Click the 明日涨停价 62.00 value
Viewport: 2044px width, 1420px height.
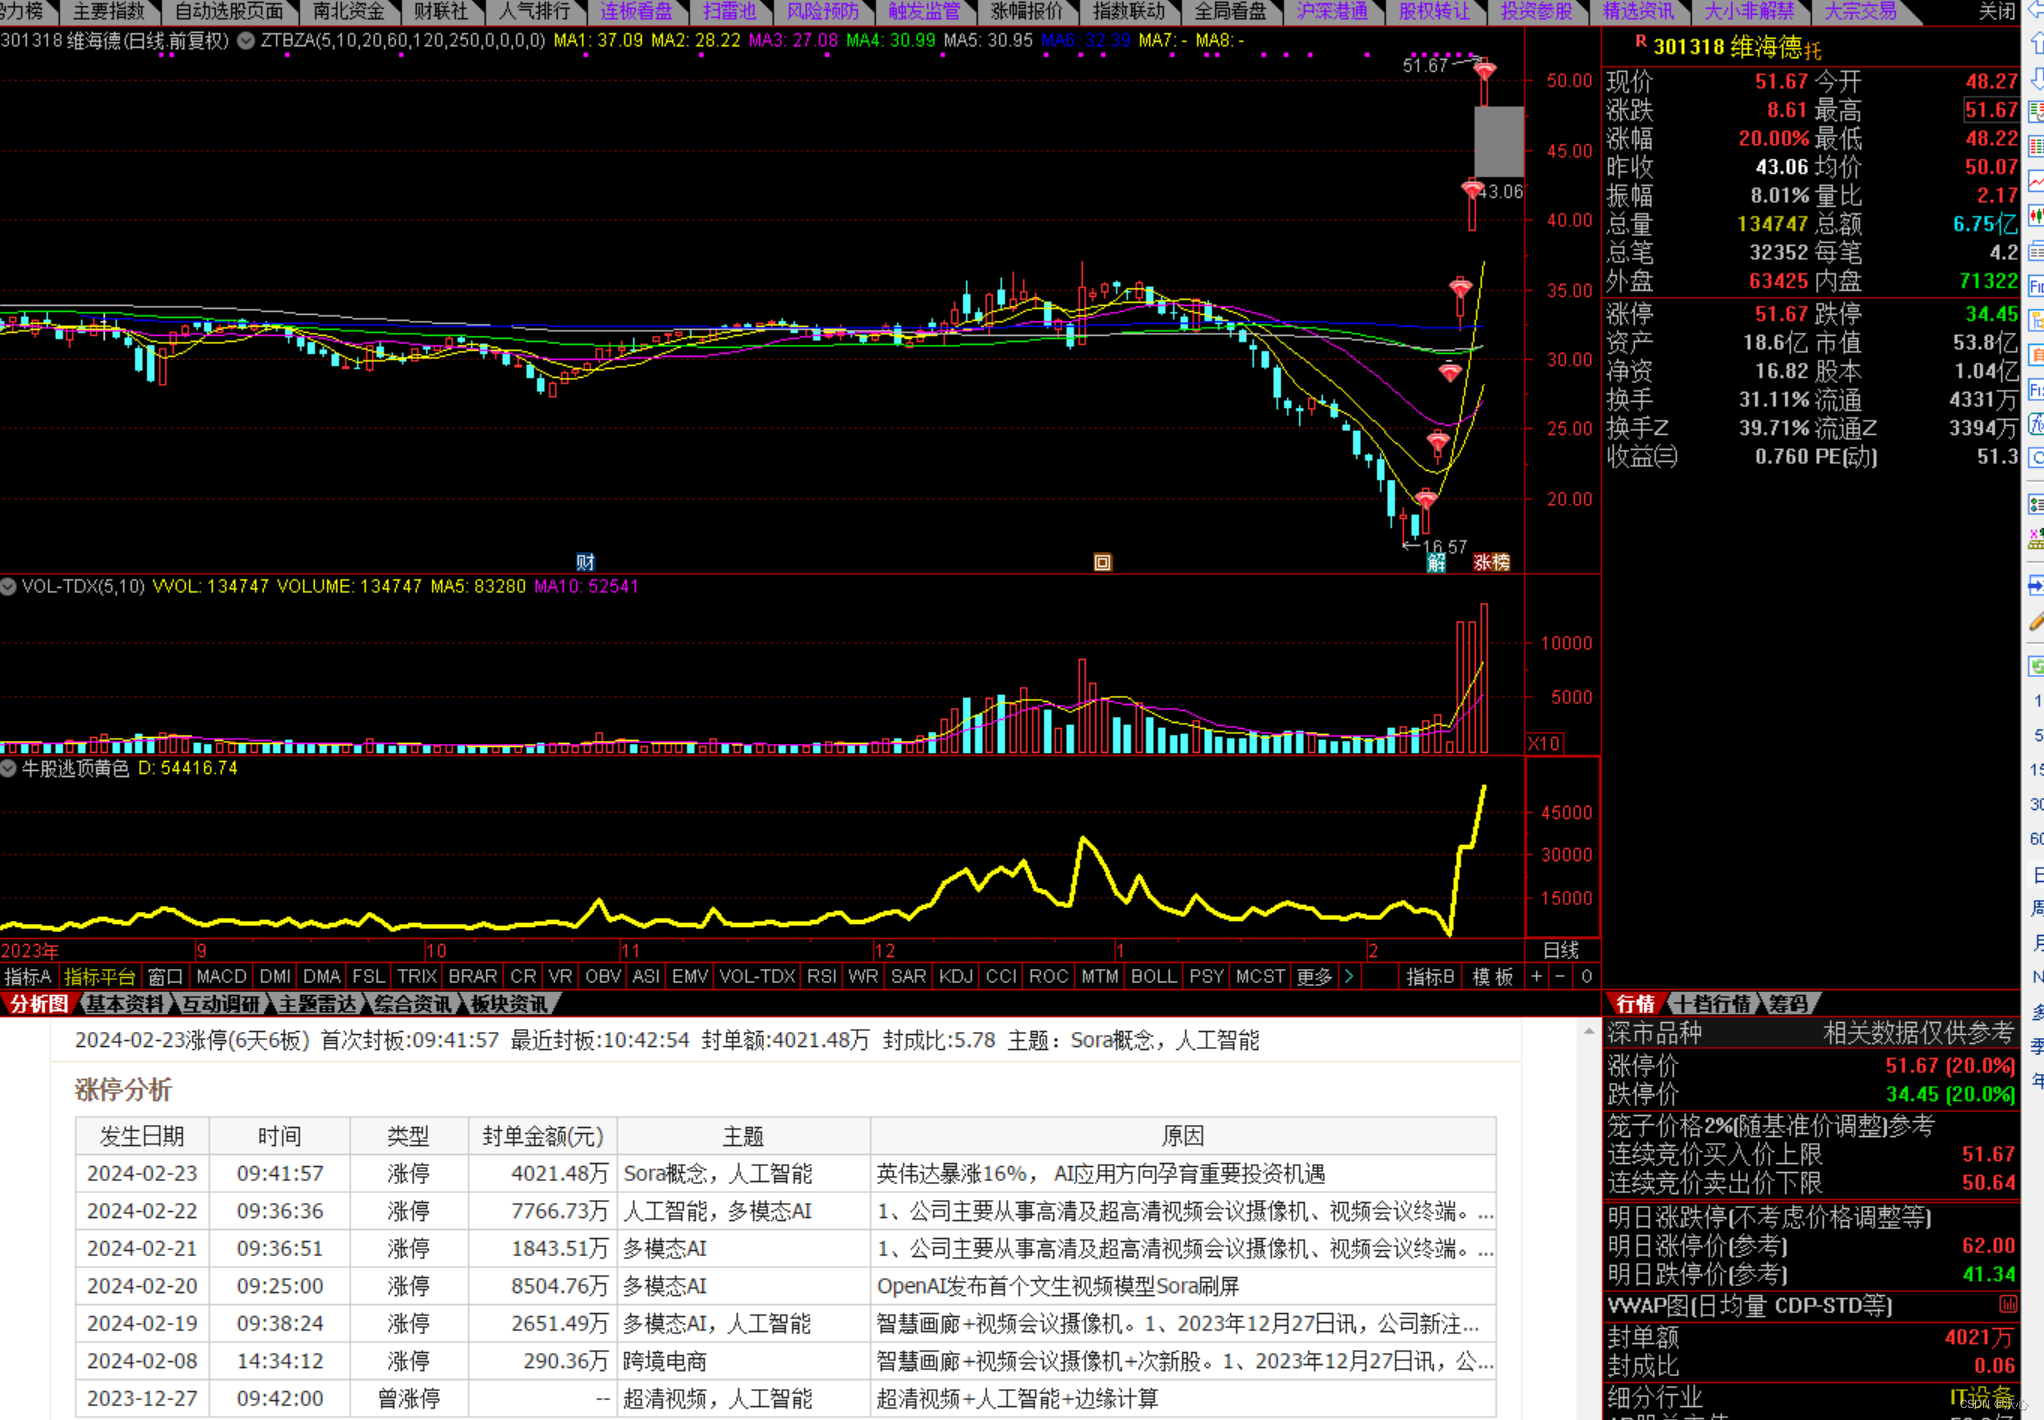[1988, 1245]
